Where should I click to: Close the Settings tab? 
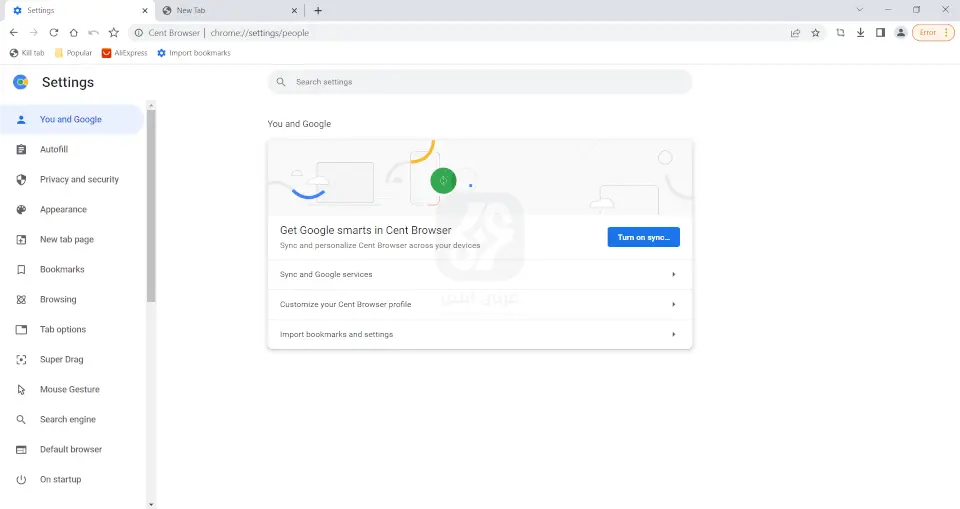click(x=145, y=10)
